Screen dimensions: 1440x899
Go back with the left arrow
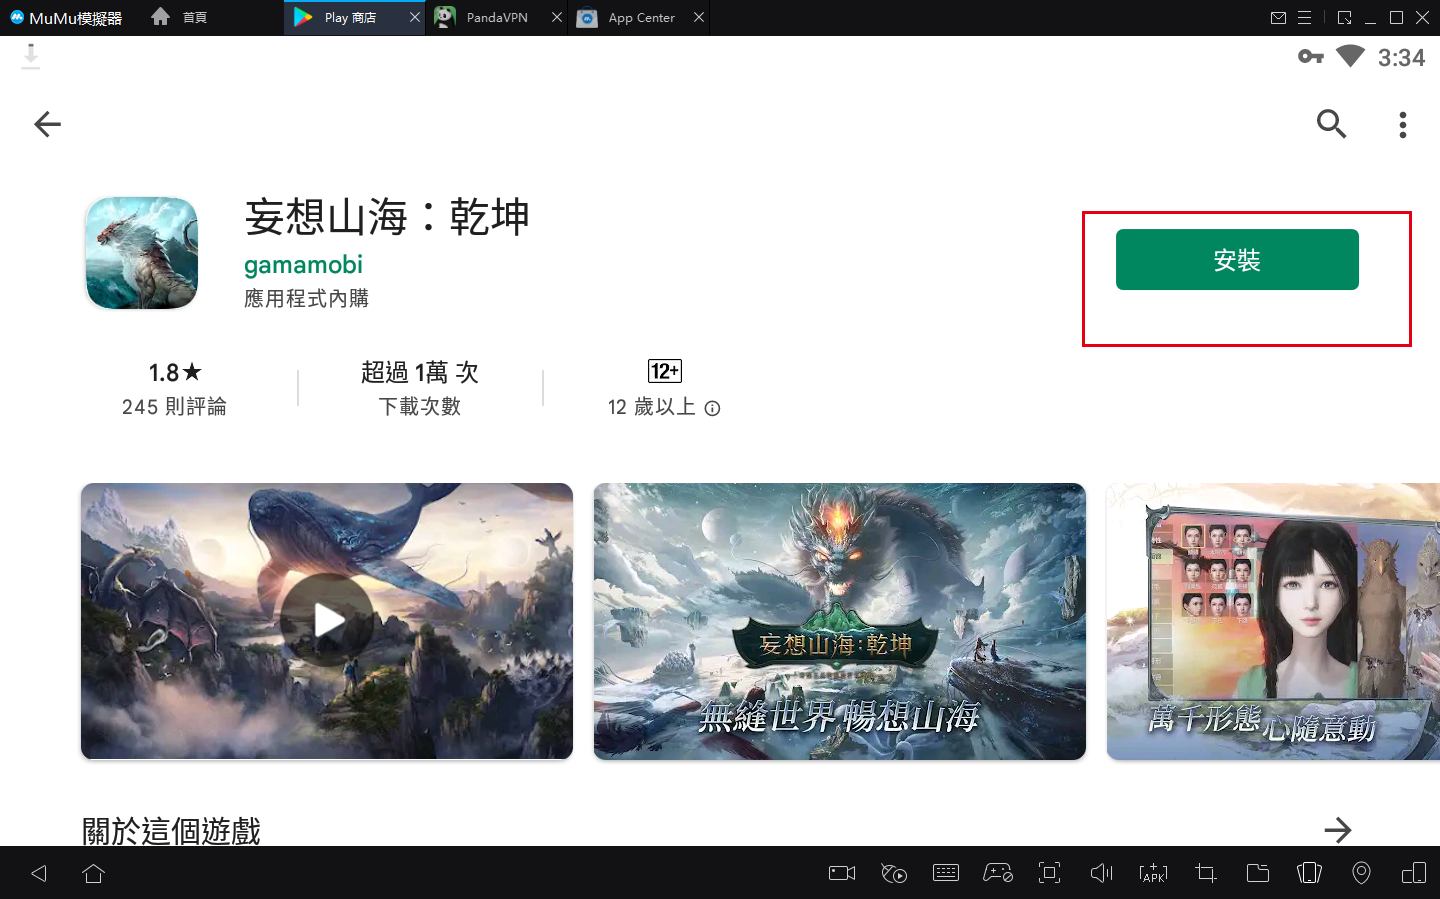pos(47,124)
